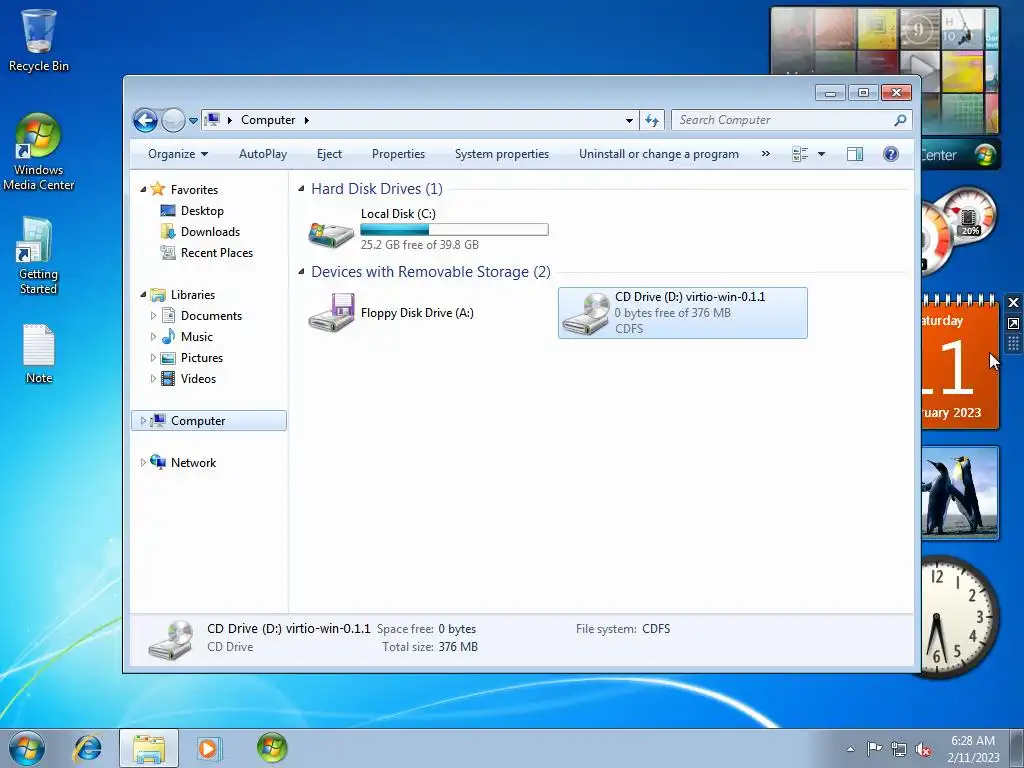Click the muted volume tray icon

(x=923, y=750)
